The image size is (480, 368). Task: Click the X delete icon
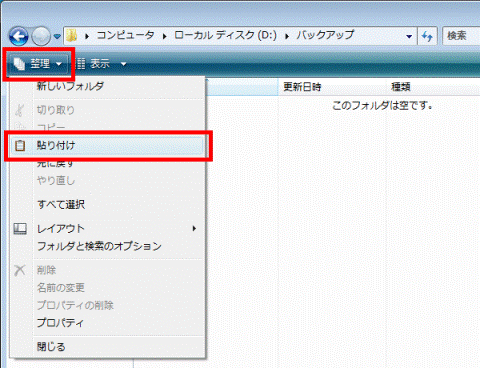tap(20, 270)
